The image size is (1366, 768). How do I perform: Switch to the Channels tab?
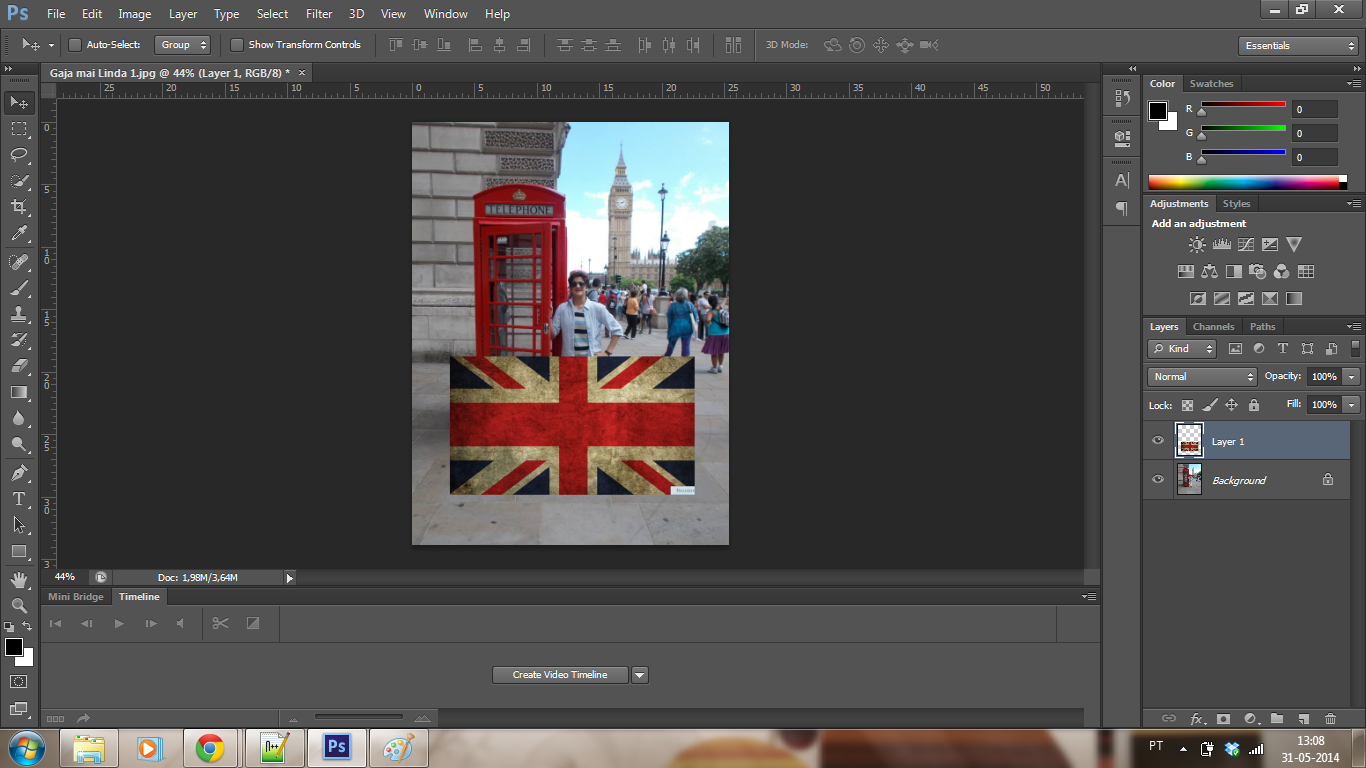[1213, 327]
